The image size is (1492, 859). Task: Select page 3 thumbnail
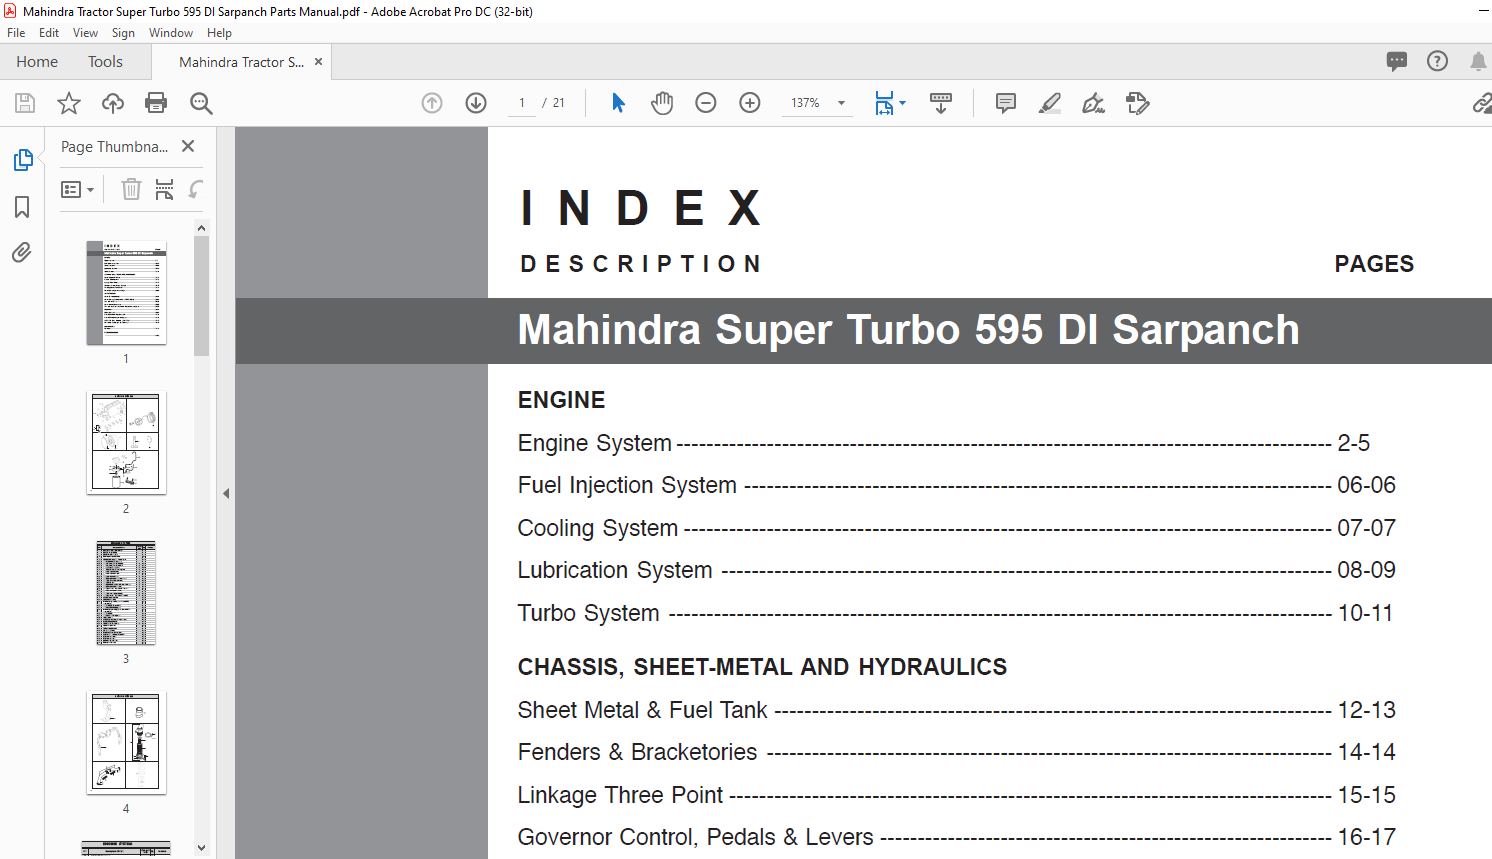pos(126,593)
